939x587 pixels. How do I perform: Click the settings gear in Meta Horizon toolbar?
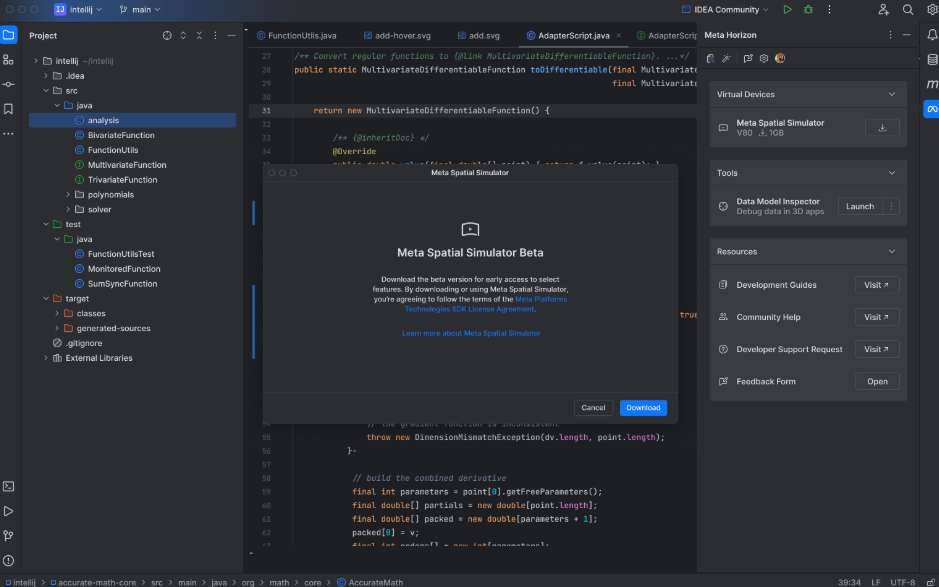click(x=763, y=58)
